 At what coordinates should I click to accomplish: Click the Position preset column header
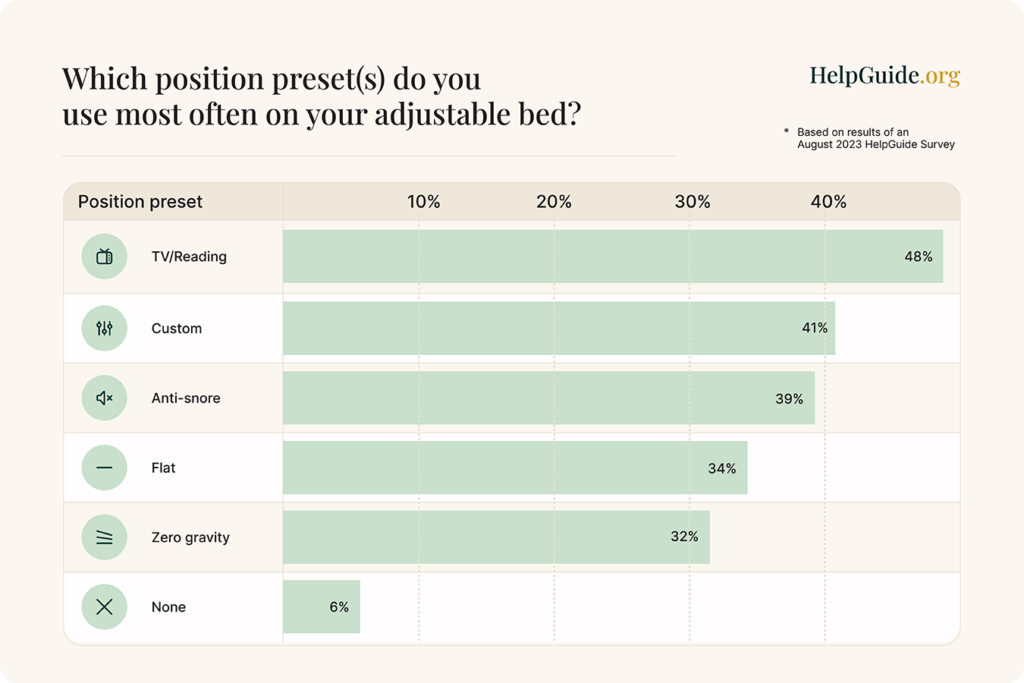coord(140,202)
